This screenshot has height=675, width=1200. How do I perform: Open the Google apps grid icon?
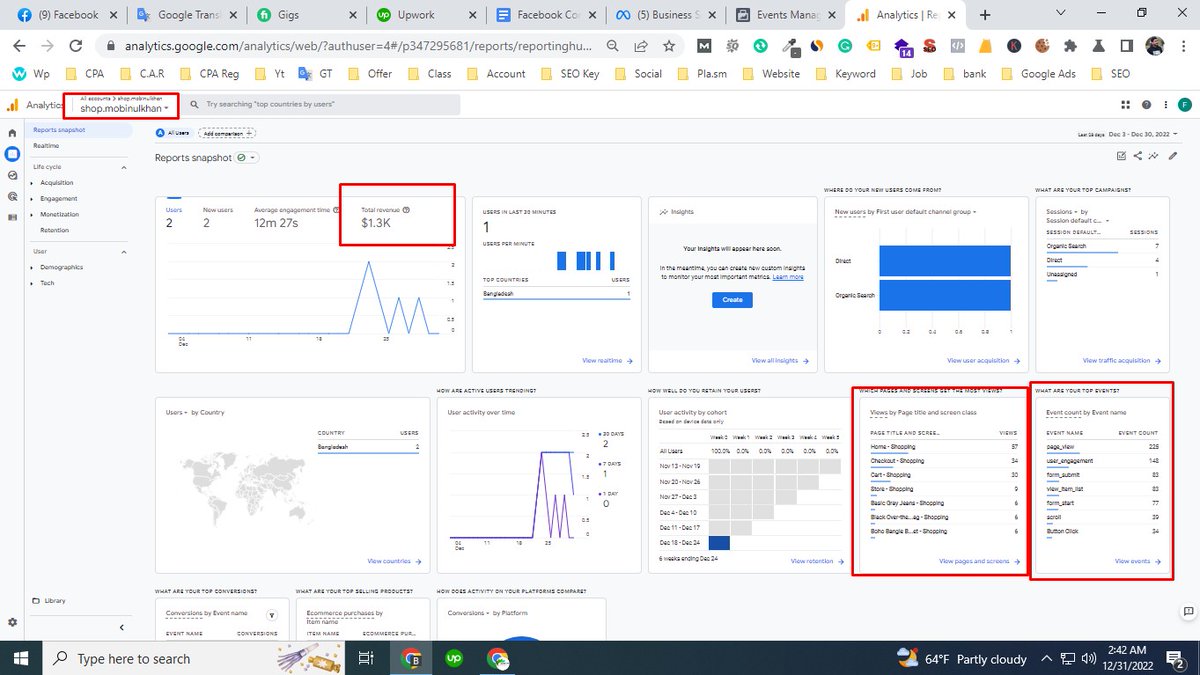(1126, 105)
